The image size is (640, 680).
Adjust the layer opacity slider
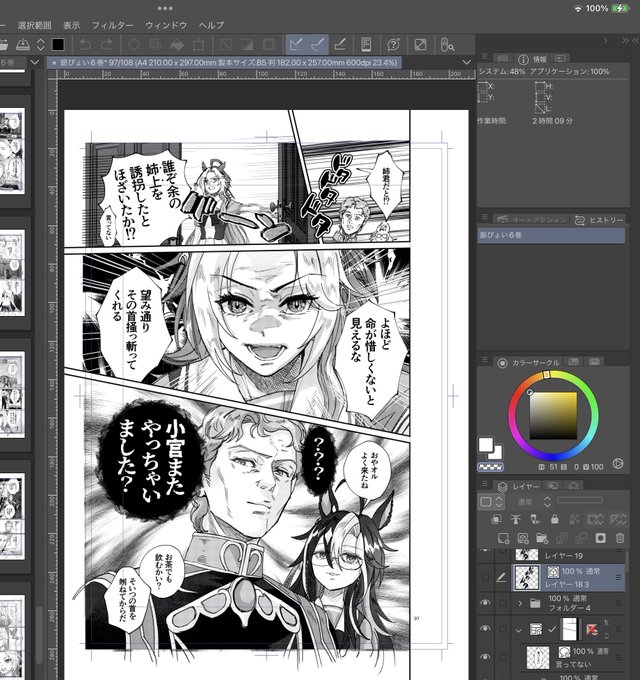click(579, 500)
